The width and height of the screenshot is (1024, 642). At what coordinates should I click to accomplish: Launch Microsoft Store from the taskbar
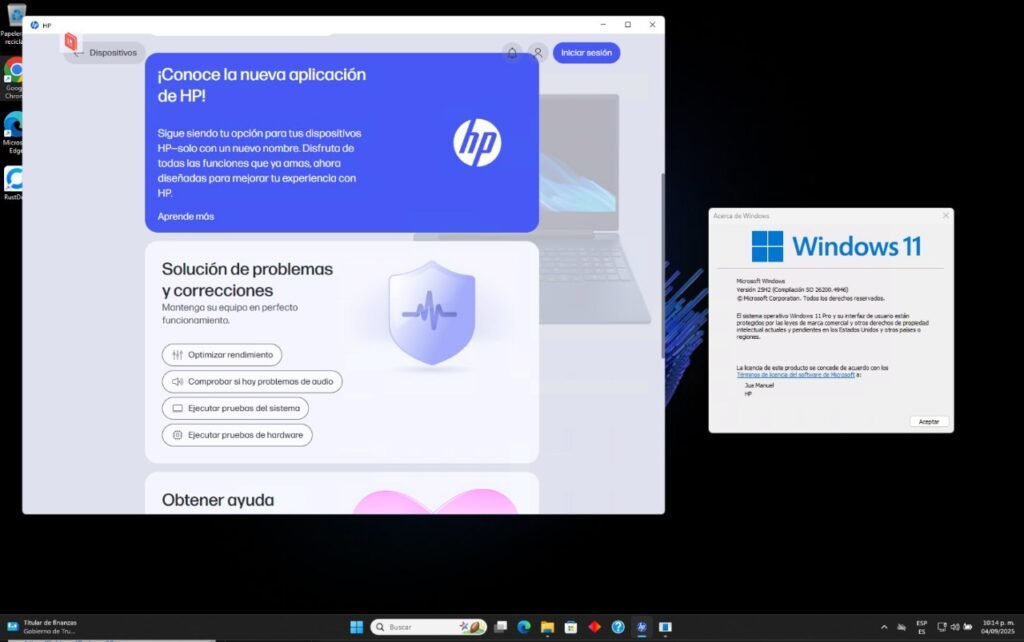(571, 627)
